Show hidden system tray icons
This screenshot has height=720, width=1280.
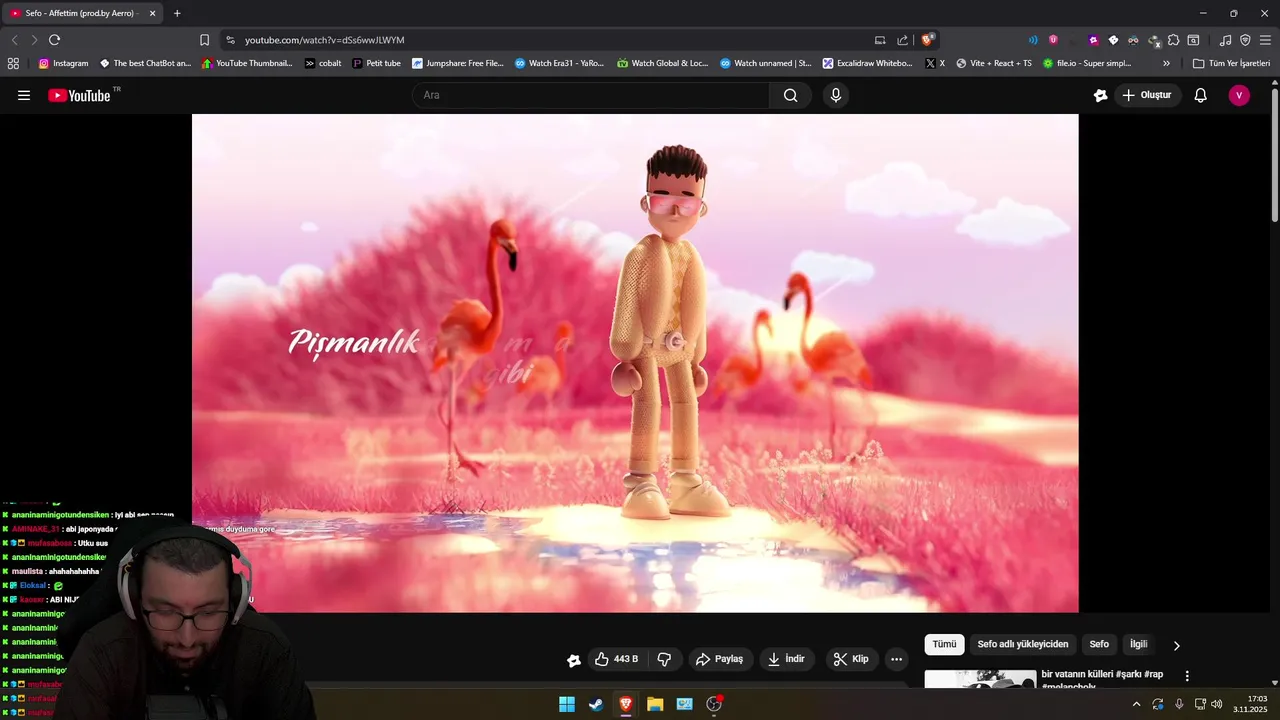pos(1136,704)
